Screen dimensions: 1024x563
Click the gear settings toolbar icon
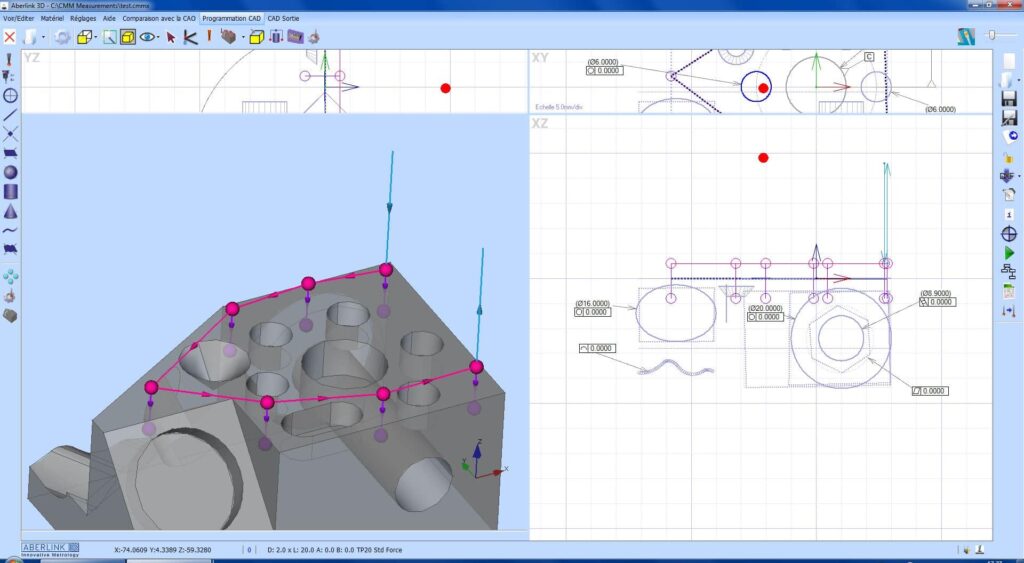click(x=62, y=37)
